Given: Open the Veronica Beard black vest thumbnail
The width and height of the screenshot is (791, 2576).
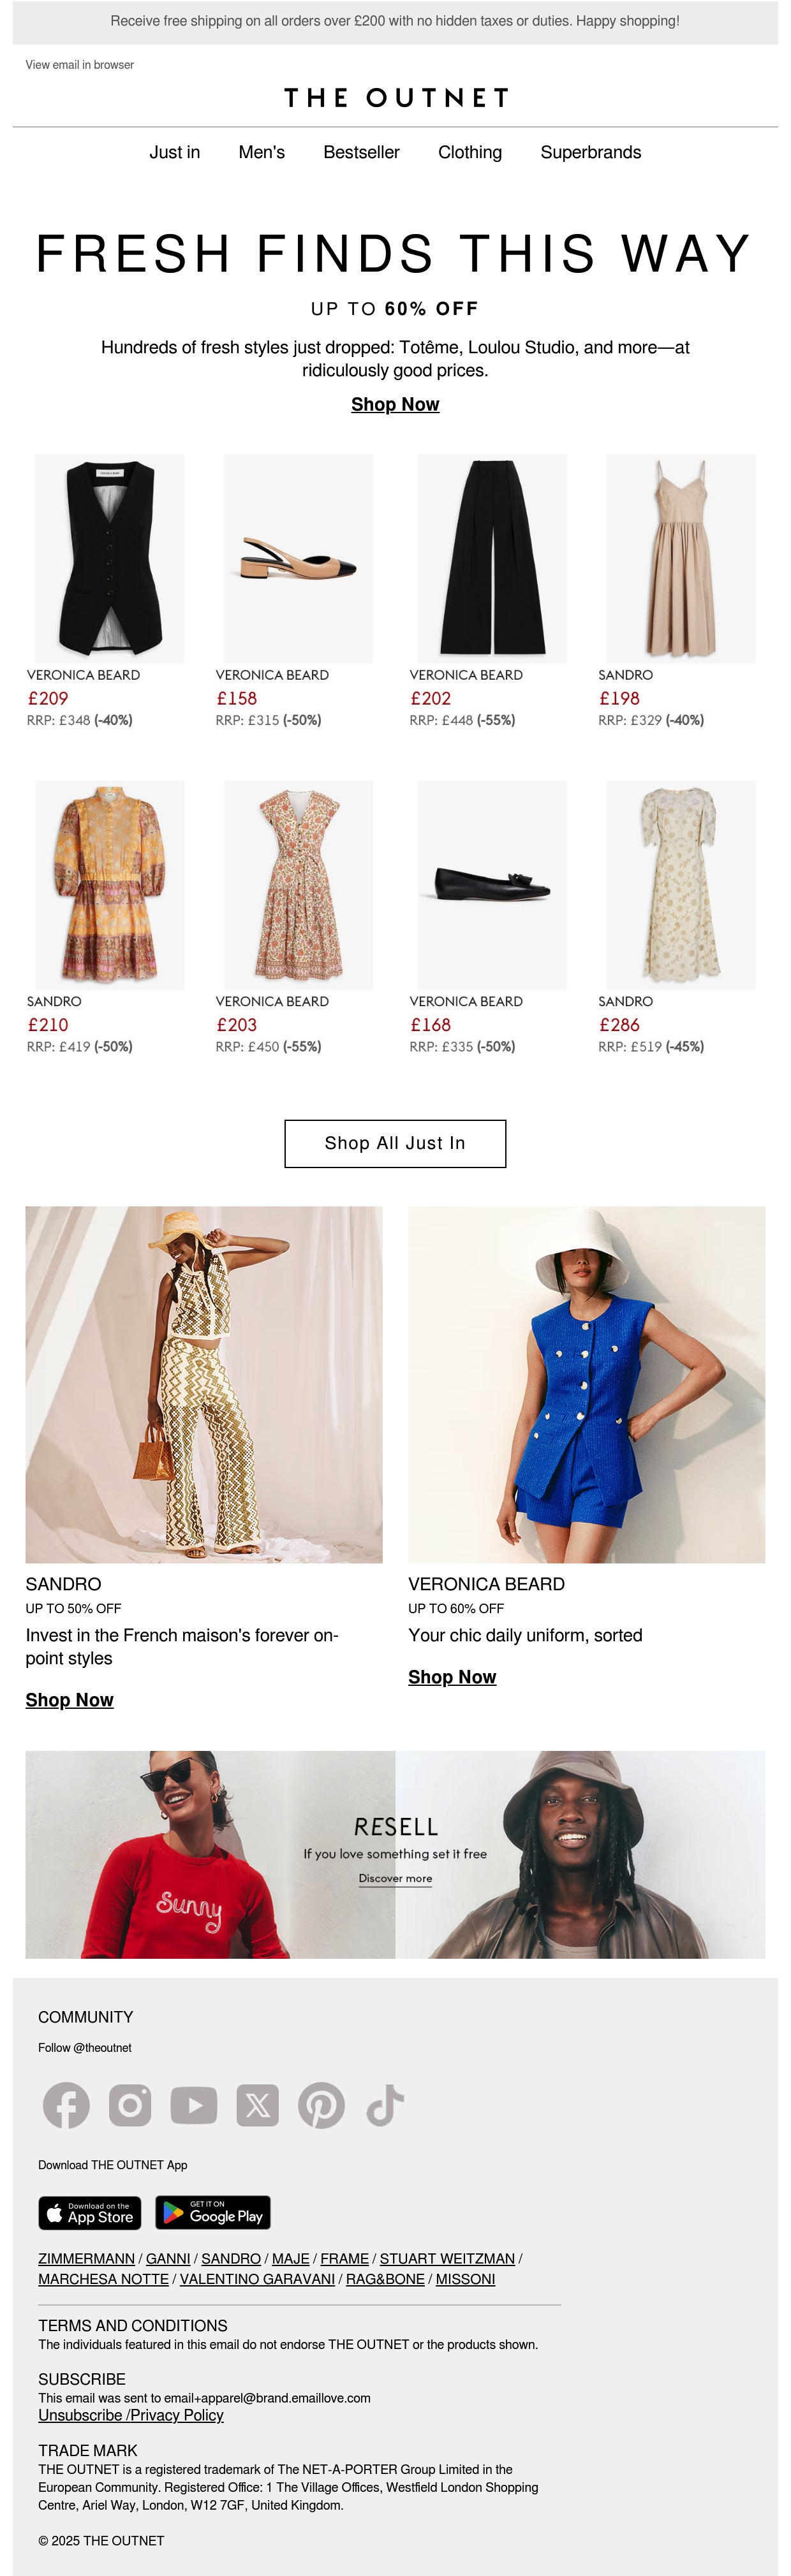Looking at the screenshot, I should tap(110, 558).
